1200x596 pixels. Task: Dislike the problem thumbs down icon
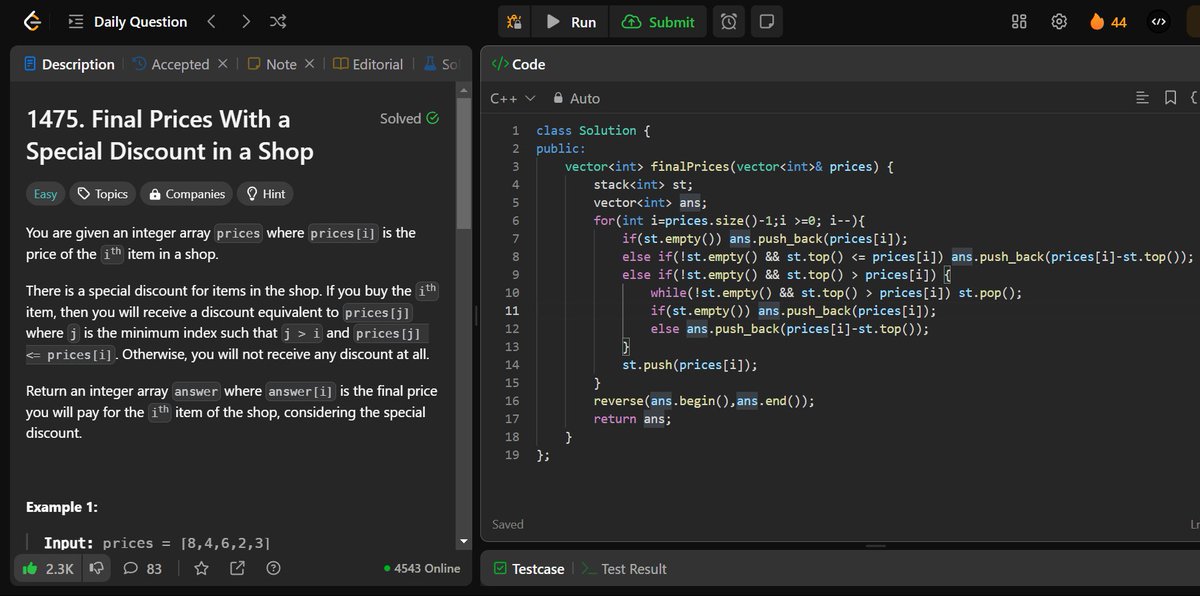[x=97, y=568]
